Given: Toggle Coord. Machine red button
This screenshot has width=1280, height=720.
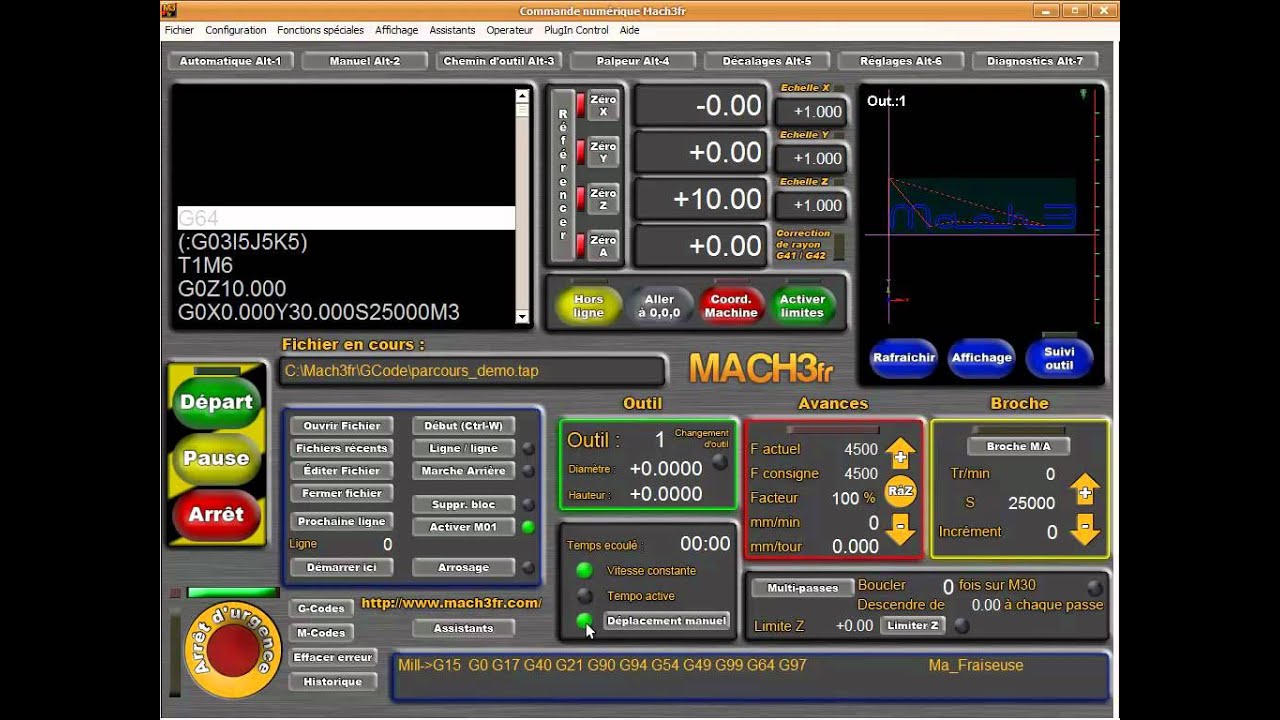Looking at the screenshot, I should (x=731, y=306).
